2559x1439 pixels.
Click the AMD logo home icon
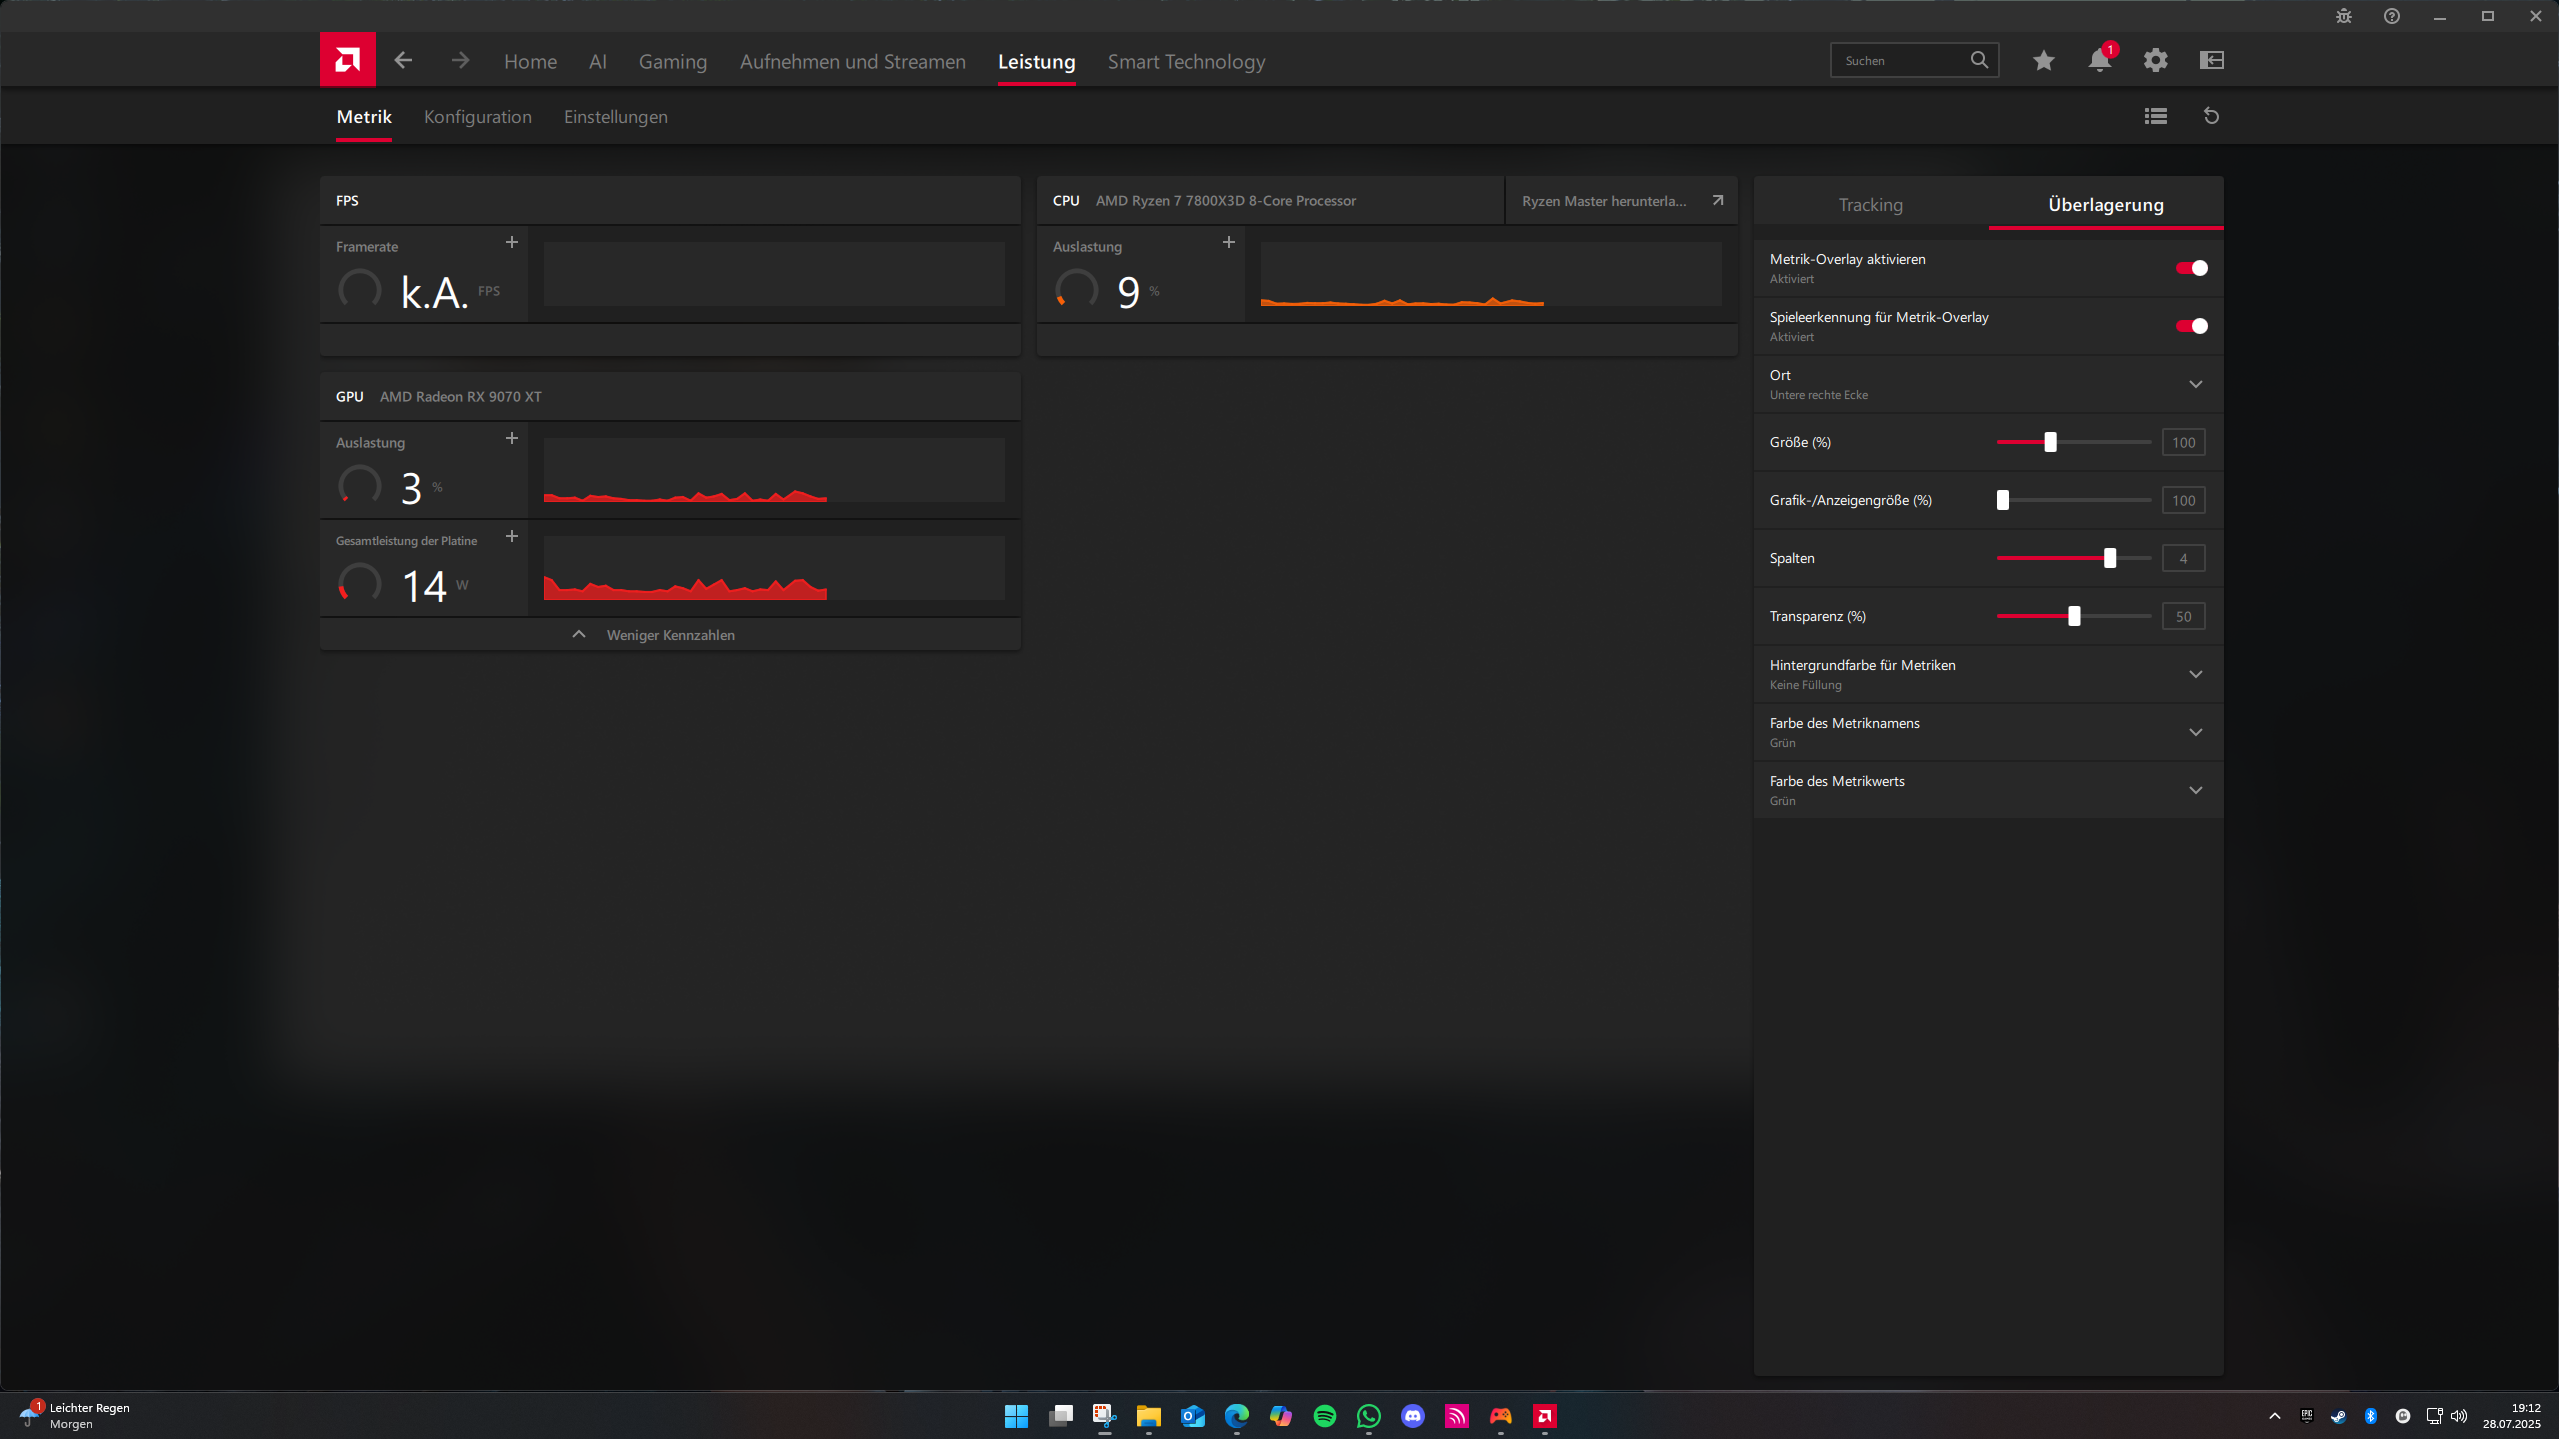point(347,60)
